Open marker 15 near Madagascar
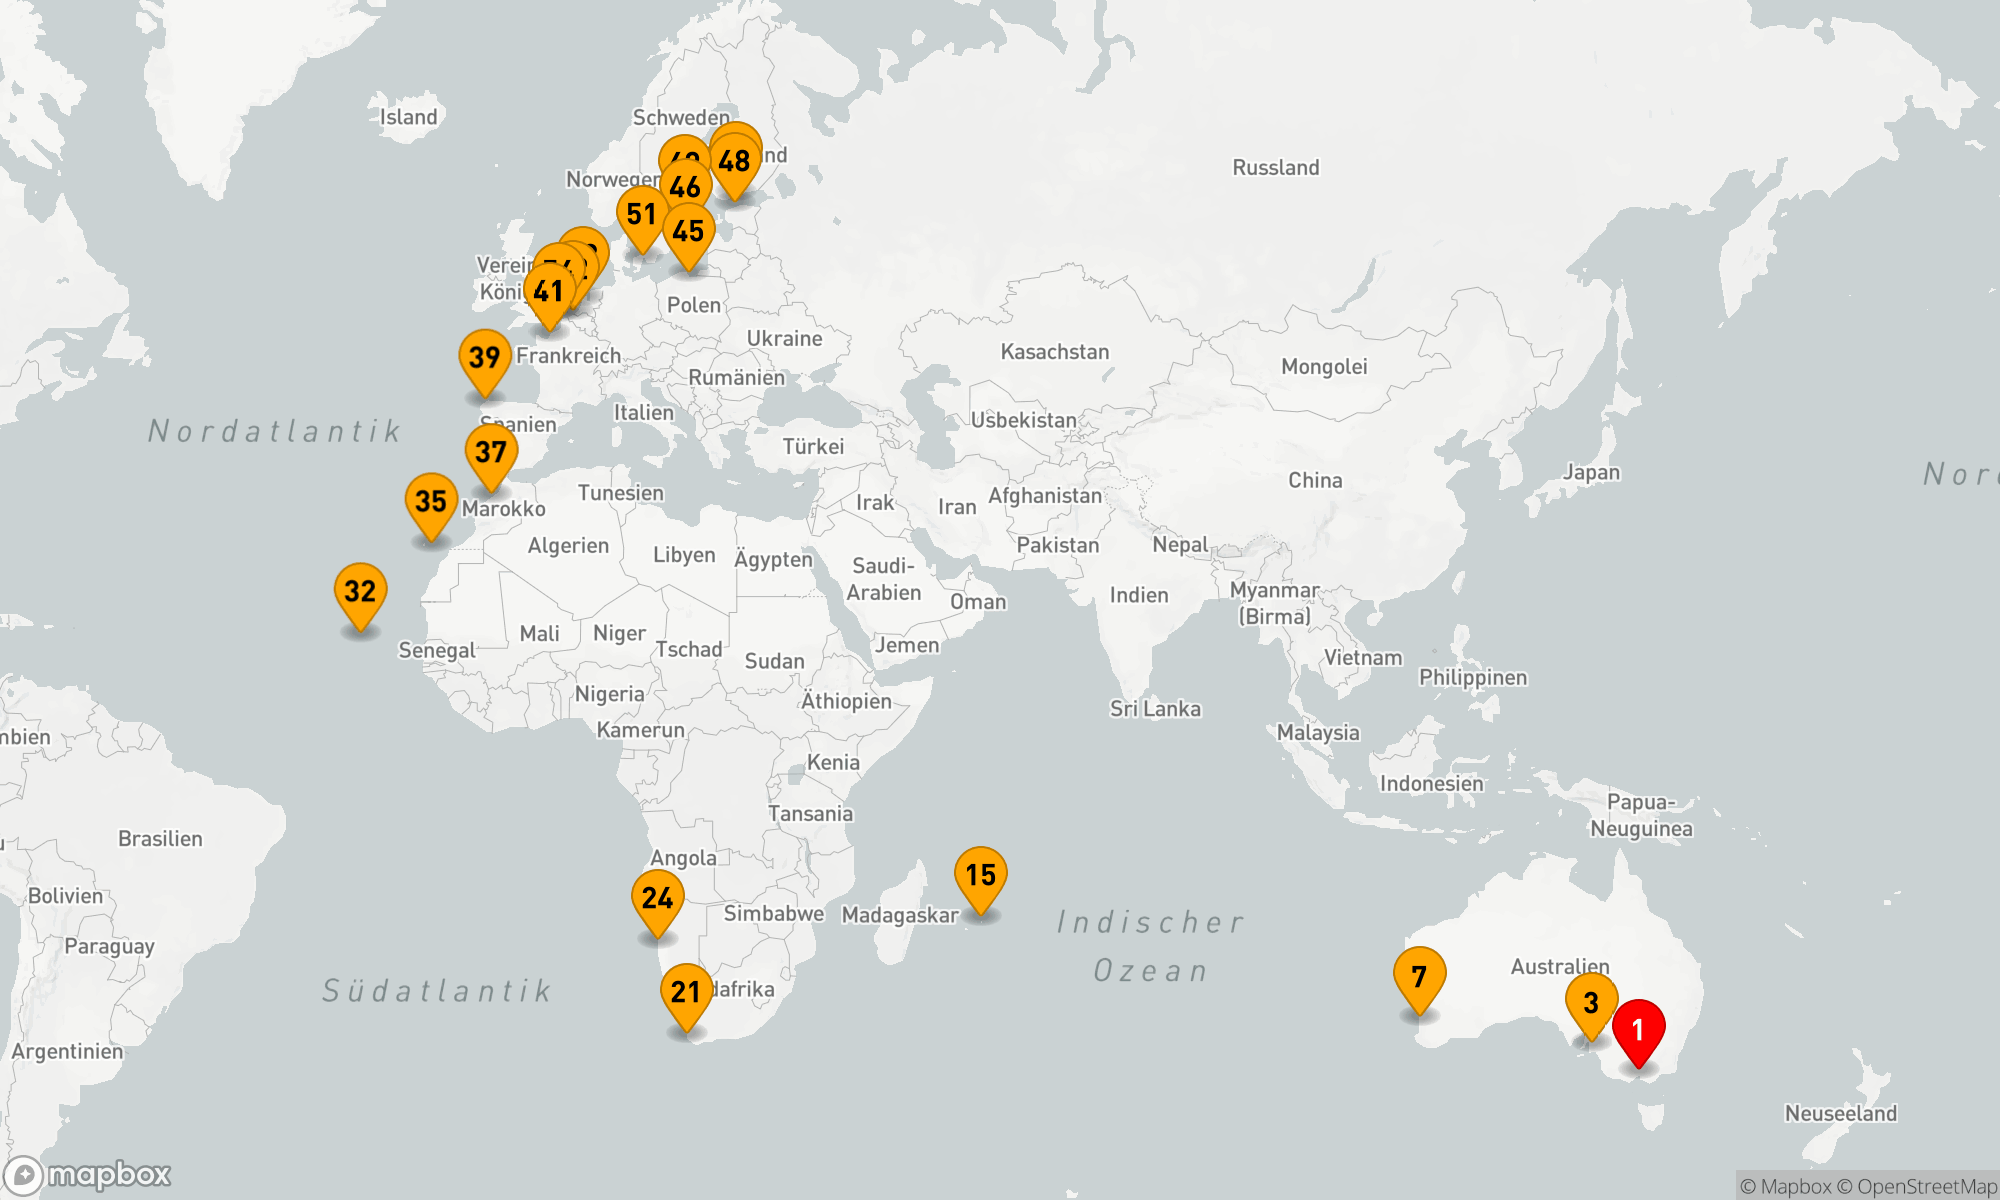2000x1200 pixels. 980,875
